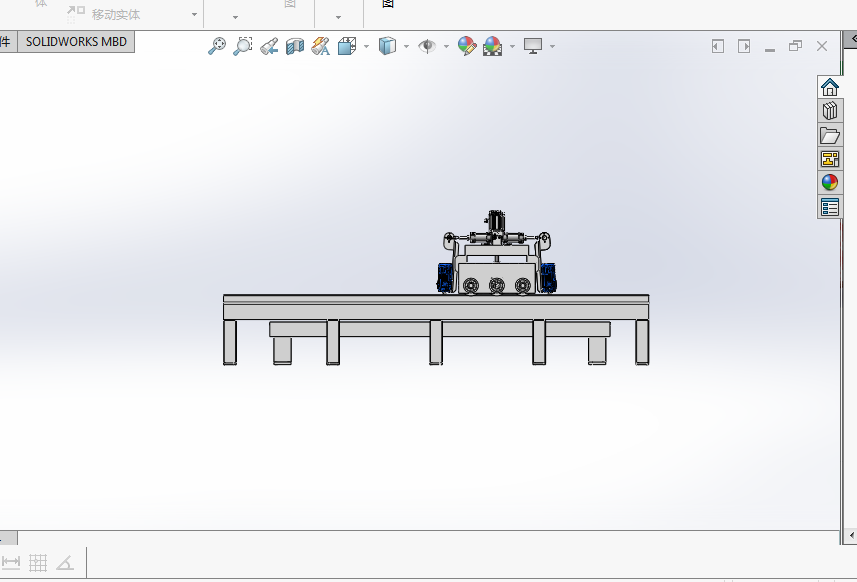The image size is (857, 582).
Task: Open Dynamic Annotation Views icon
Action: [321, 46]
